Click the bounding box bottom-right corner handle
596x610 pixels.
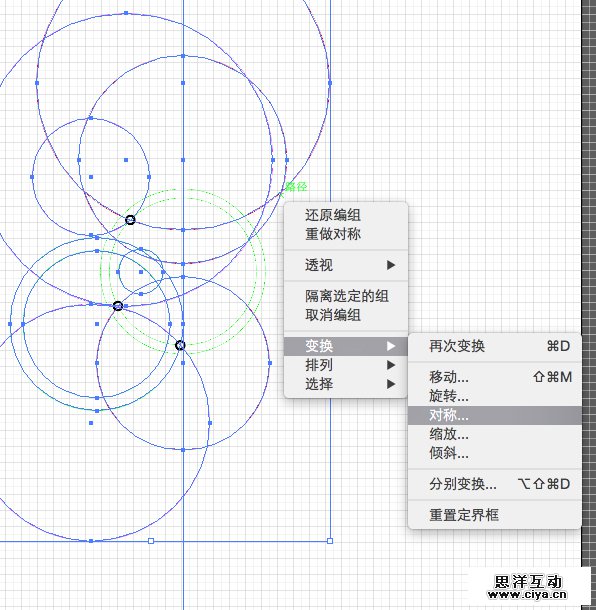coord(330,541)
